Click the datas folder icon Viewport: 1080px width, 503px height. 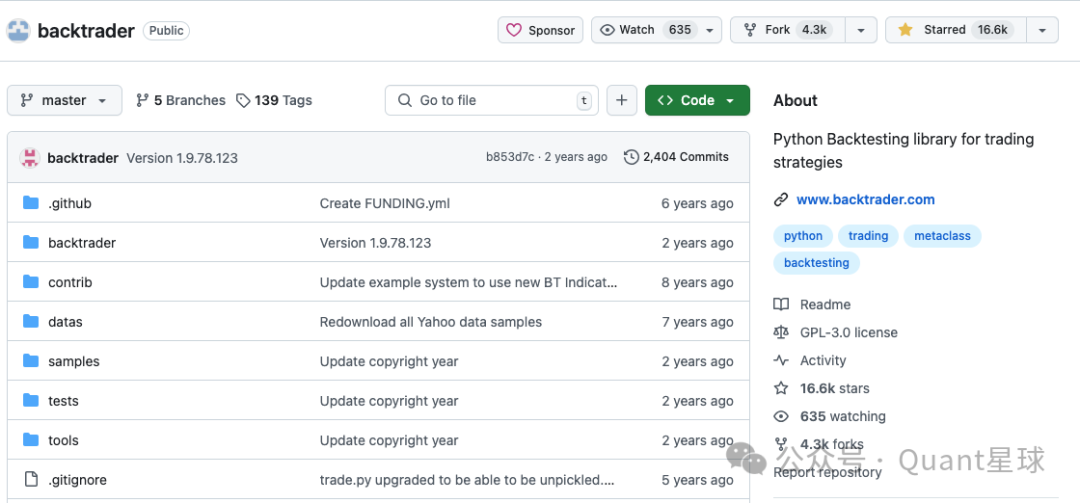(x=30, y=321)
